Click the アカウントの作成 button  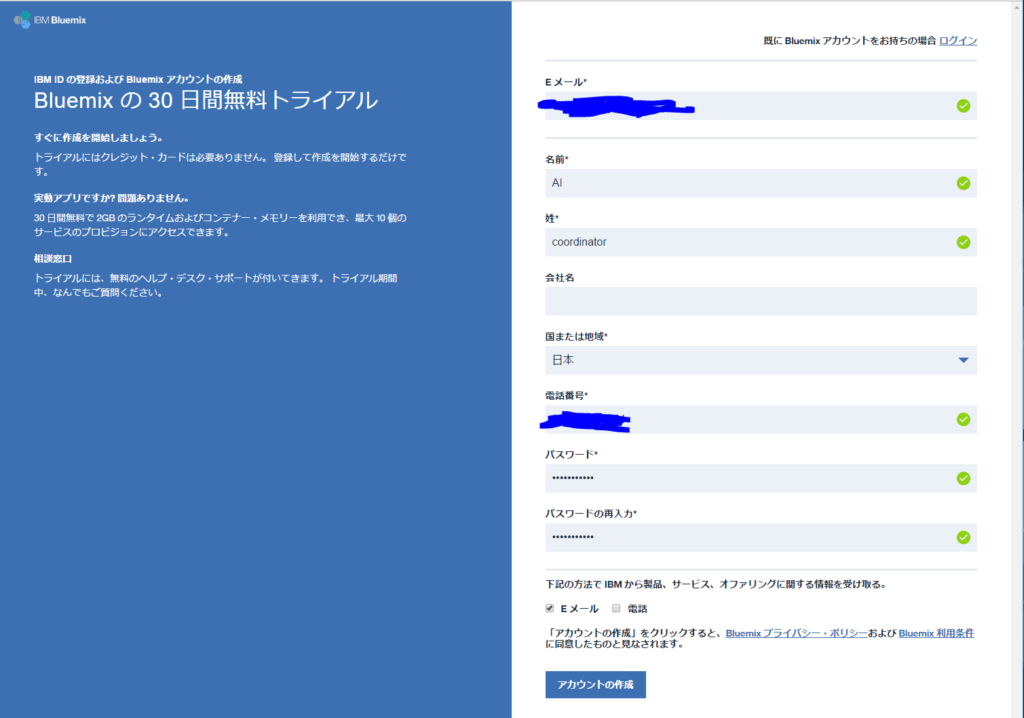pos(596,685)
